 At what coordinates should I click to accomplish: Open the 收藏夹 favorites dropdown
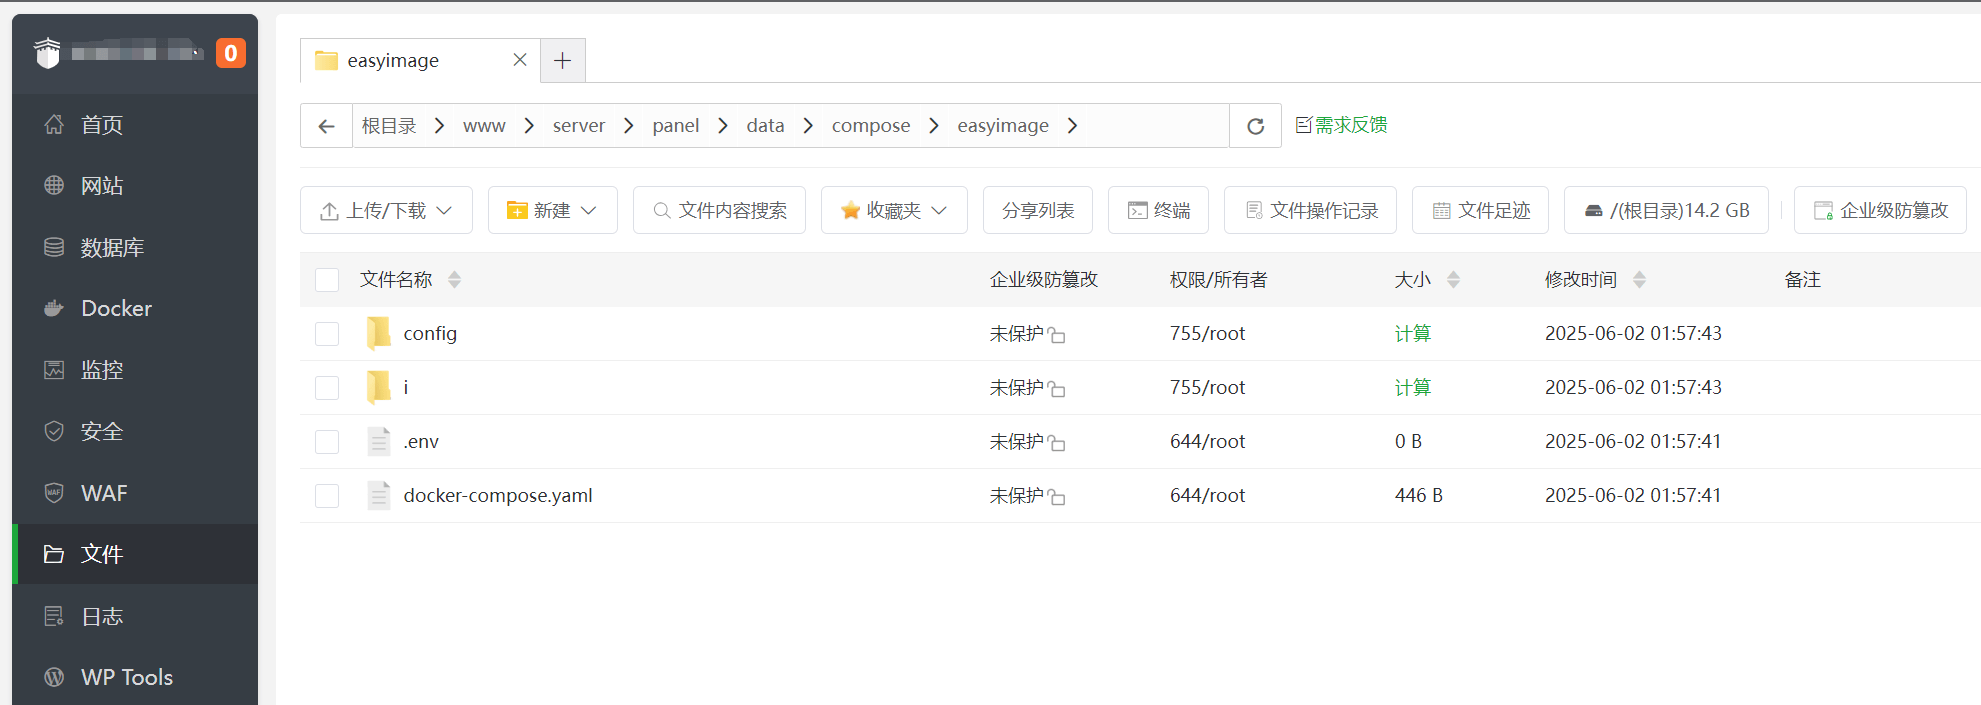pyautogui.click(x=893, y=210)
